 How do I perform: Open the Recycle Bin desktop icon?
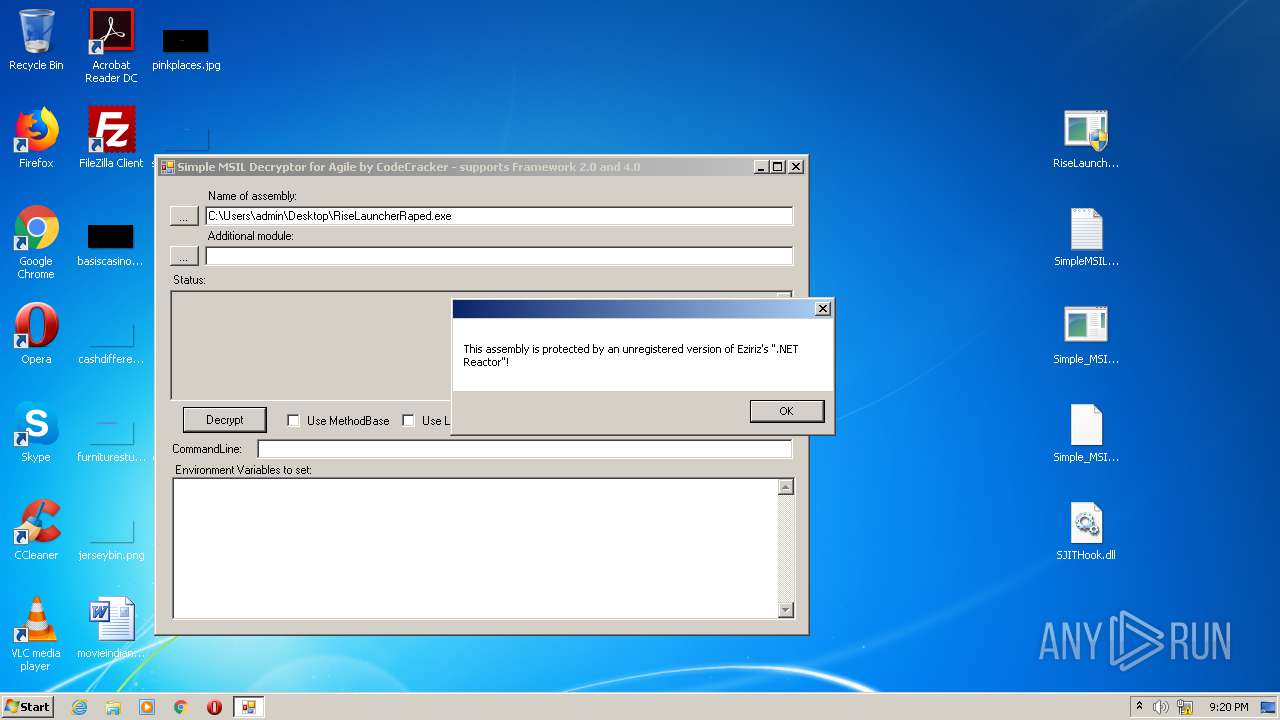tap(36, 40)
